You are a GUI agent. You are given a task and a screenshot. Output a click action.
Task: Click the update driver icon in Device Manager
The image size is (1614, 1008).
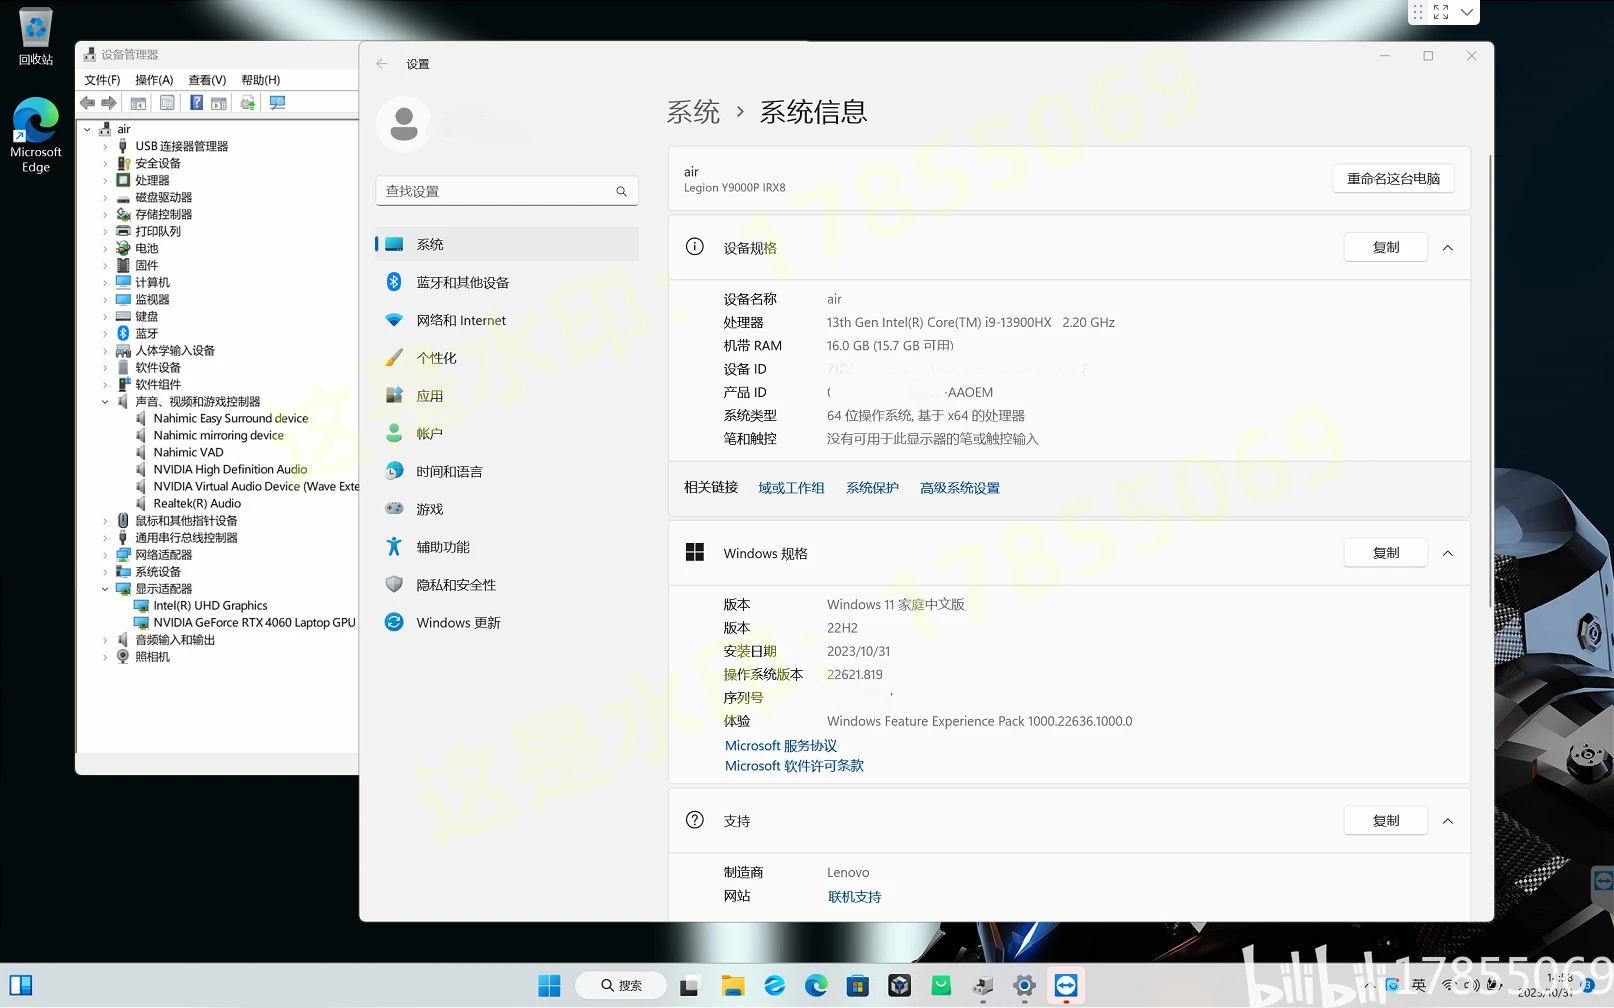click(248, 103)
